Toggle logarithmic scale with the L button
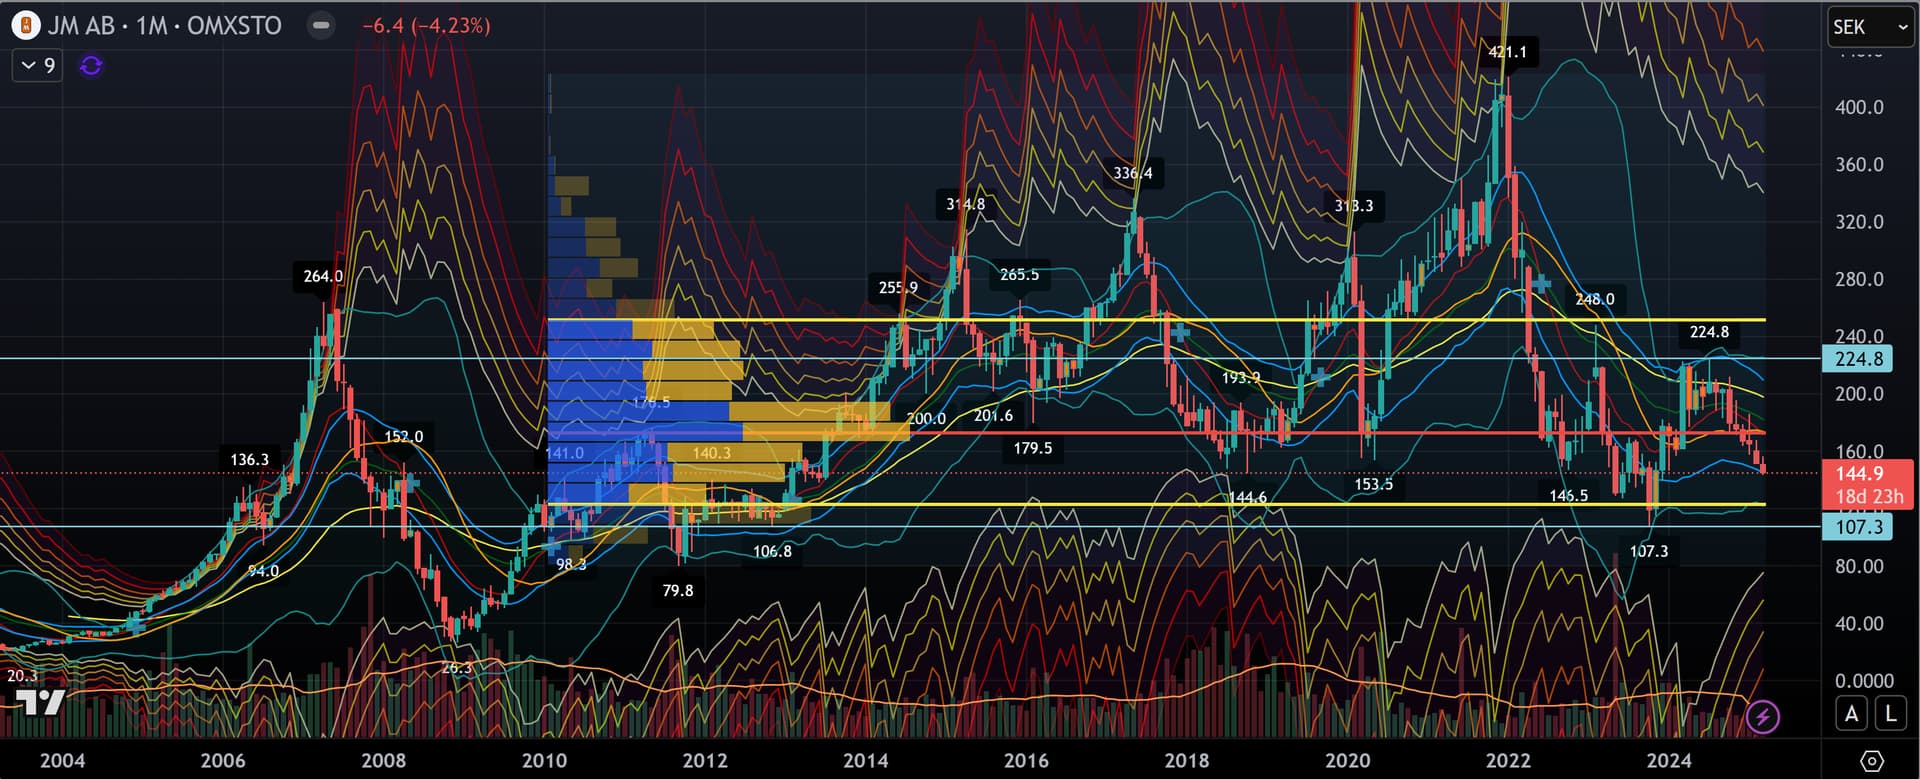The width and height of the screenshot is (1920, 779). pyautogui.click(x=1890, y=714)
